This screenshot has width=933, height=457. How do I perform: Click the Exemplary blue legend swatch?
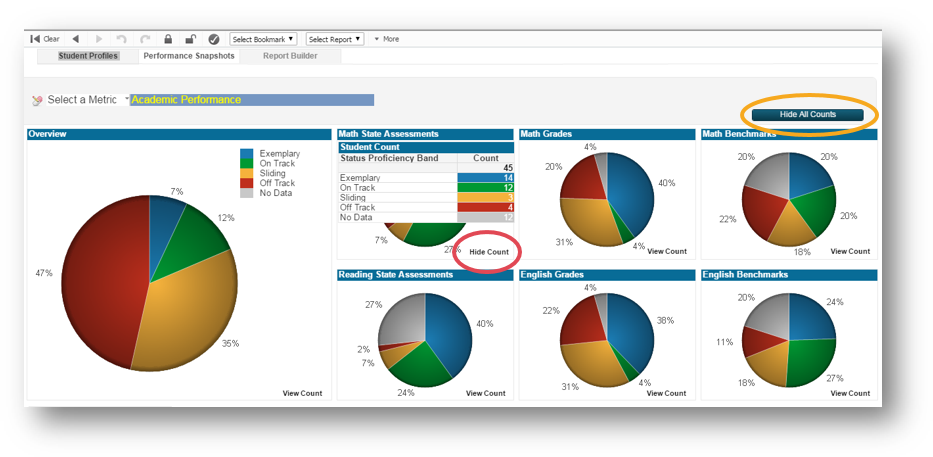[247, 155]
